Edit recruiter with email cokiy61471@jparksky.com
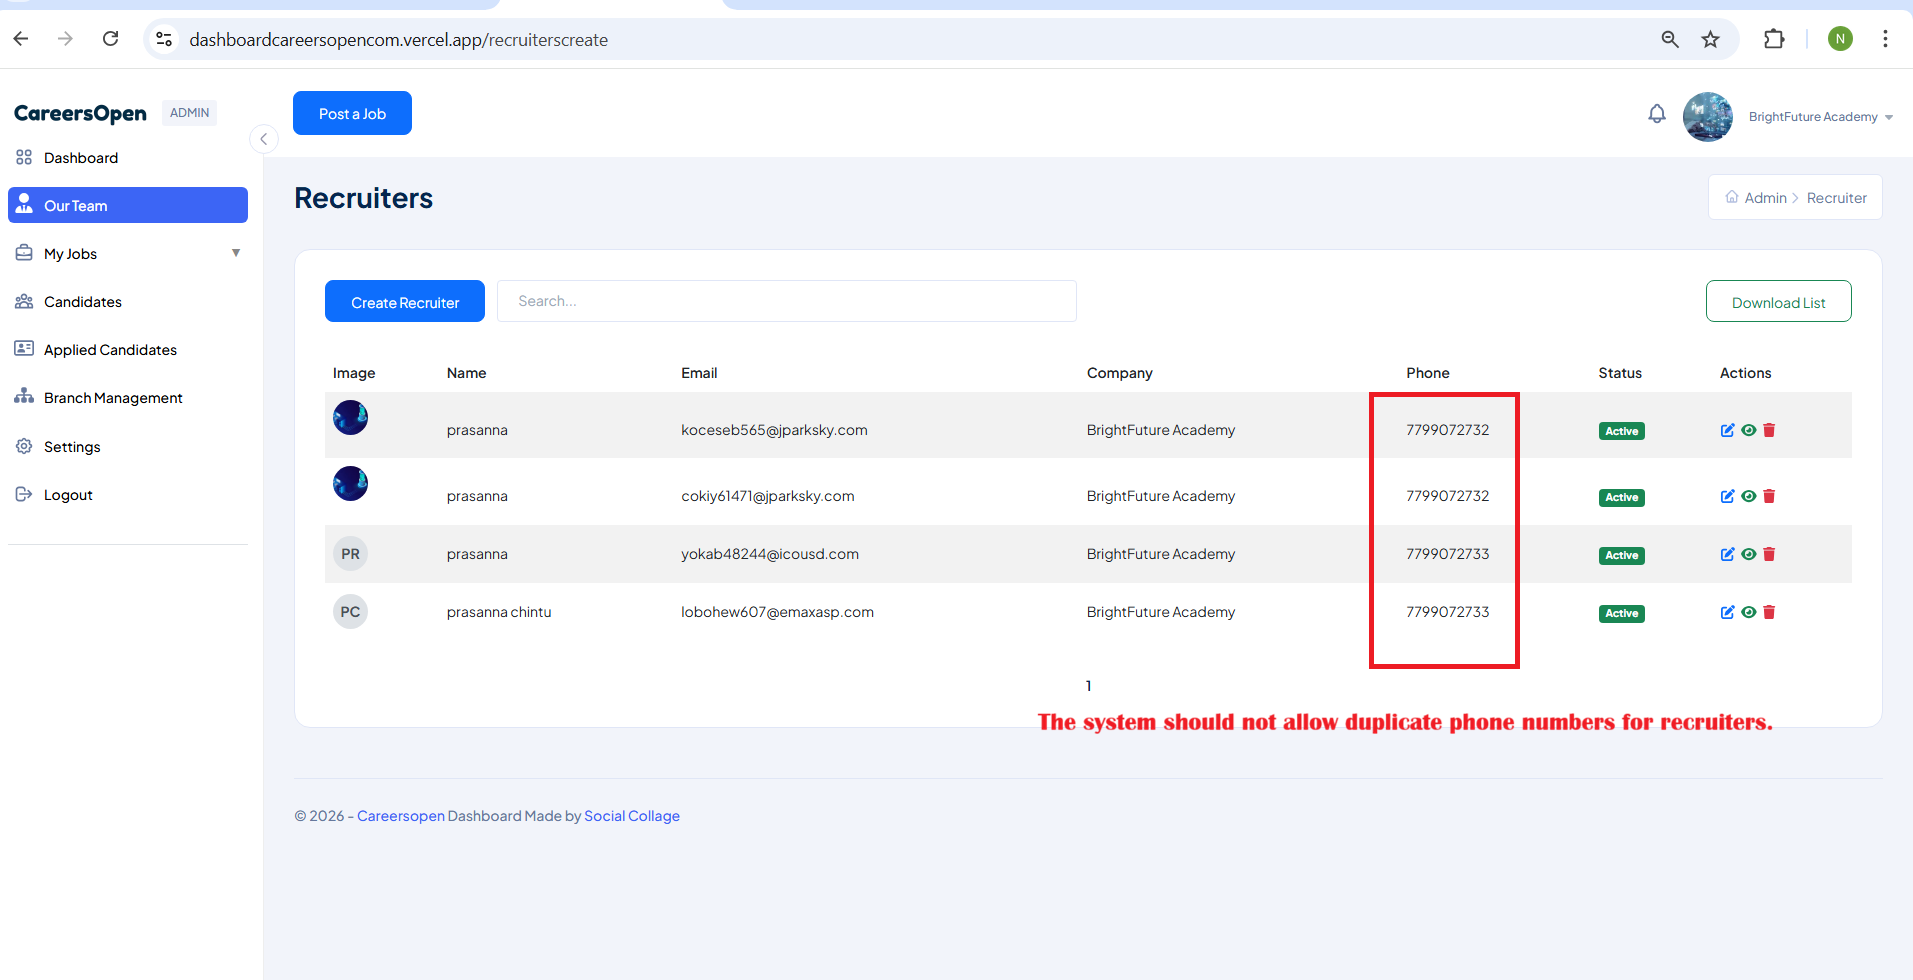The height and width of the screenshot is (980, 1913). pos(1727,496)
